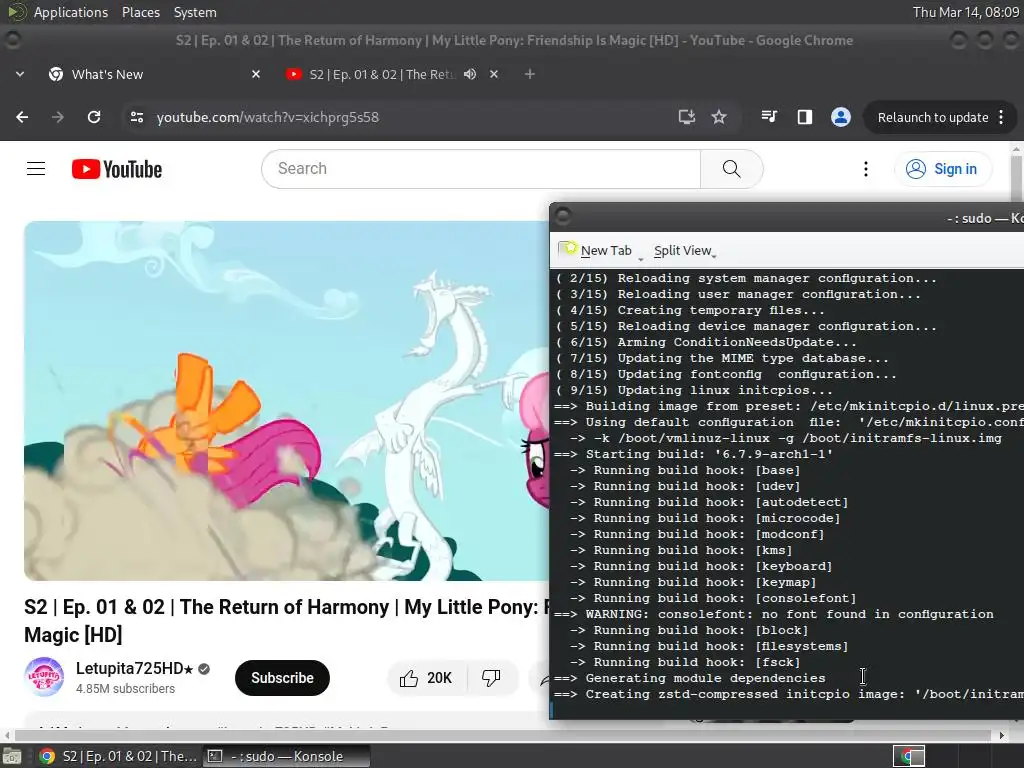Click the 'Generating module dependencies' line
This screenshot has width=1024, height=768.
tap(689, 678)
